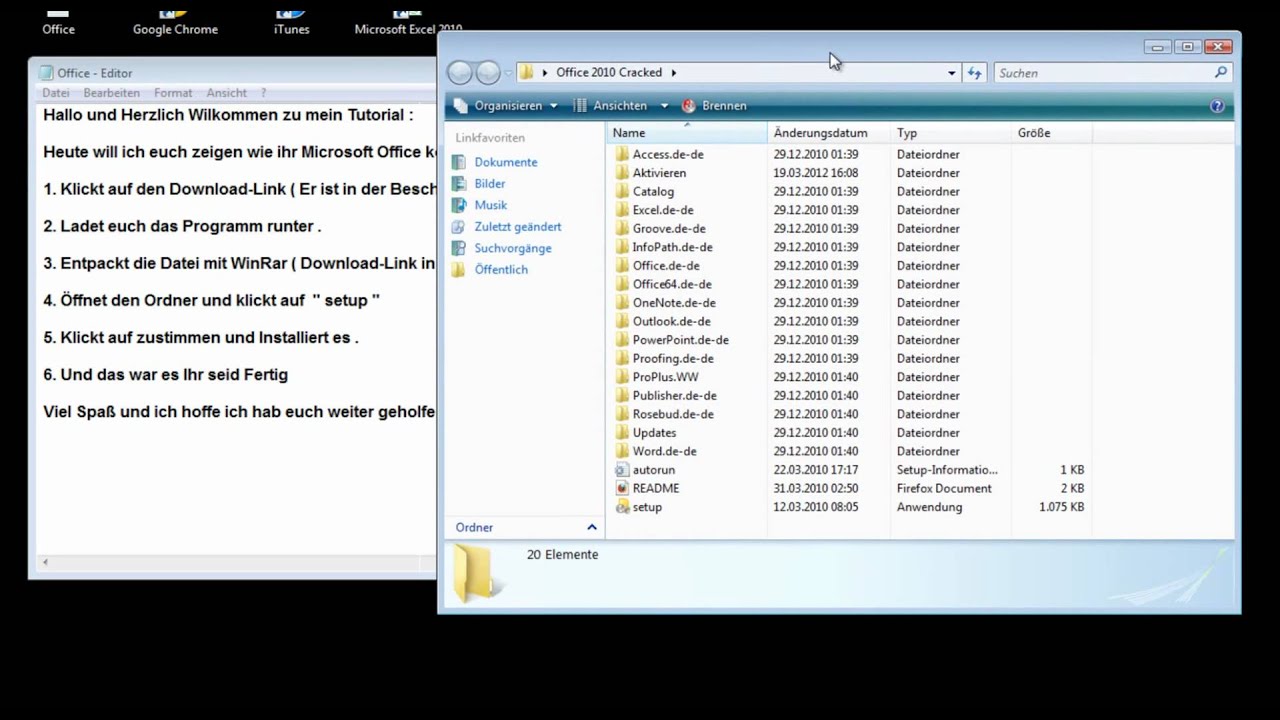Viewport: 1280px width, 720px height.
Task: Click Linkfavoriten heading in navigation pane
Action: pyautogui.click(x=490, y=138)
